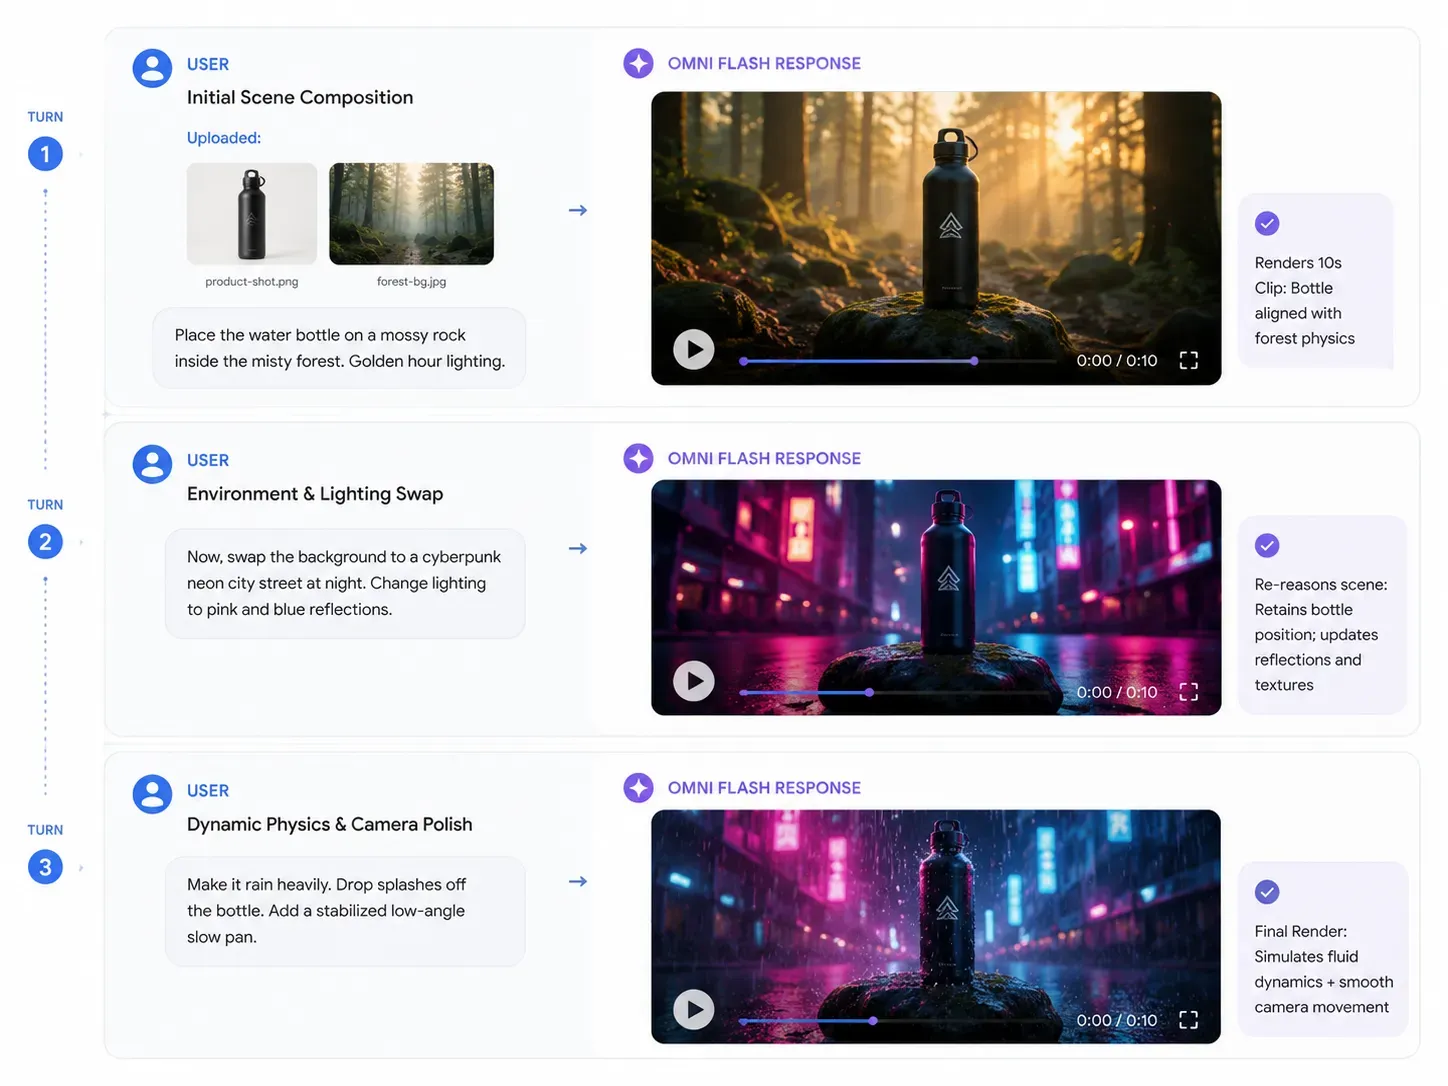Click the Turn 1 'OMNI FLASH RESPONSE' label
Screen dimensions: 1448x1086
coord(764,63)
